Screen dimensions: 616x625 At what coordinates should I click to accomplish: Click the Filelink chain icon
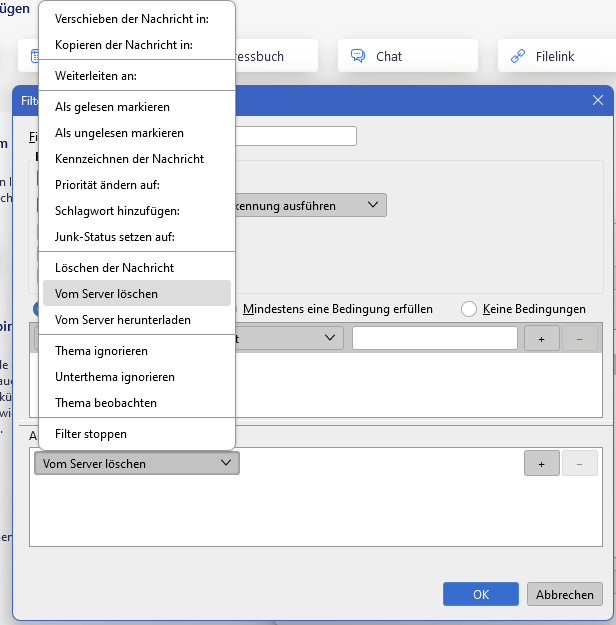pos(518,56)
